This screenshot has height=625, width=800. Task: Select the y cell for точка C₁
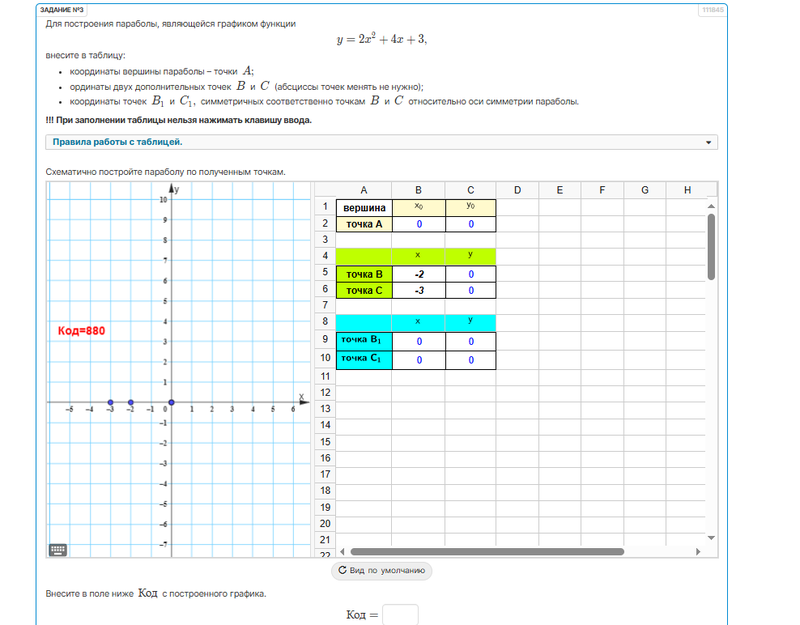tap(470, 359)
